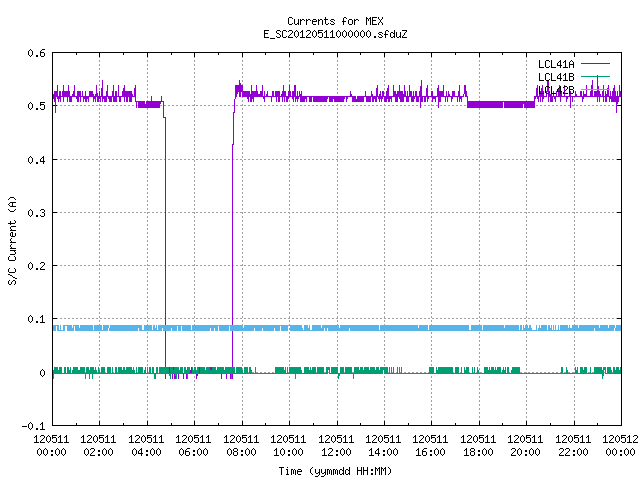Click the 0.4 y-axis tick label
The width and height of the screenshot is (640, 480).
click(36, 160)
